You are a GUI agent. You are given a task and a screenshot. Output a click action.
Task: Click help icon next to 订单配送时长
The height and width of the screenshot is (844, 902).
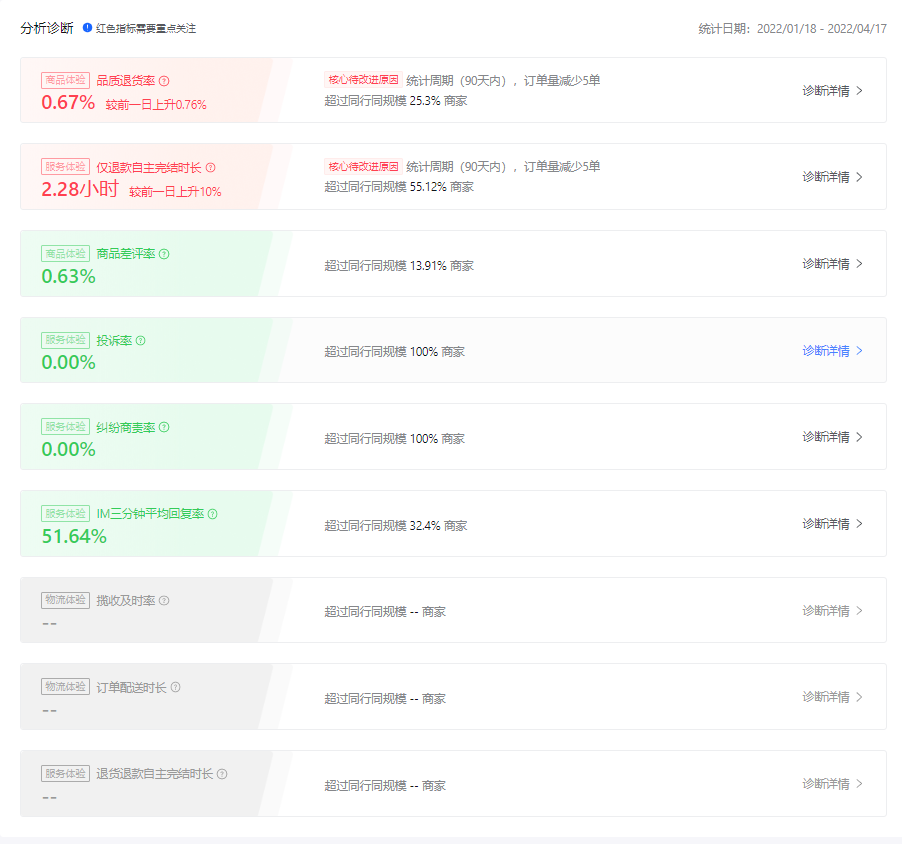[175, 687]
